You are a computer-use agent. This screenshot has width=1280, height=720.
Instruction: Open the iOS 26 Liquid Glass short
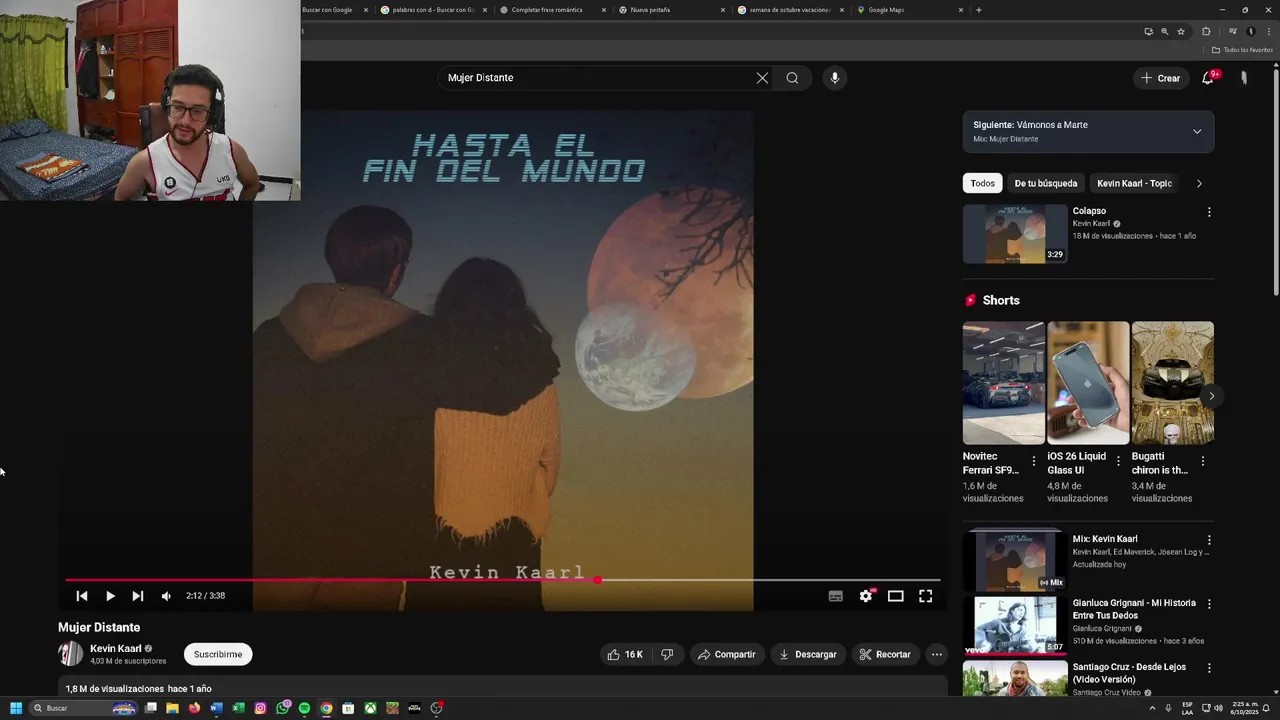(x=1088, y=383)
